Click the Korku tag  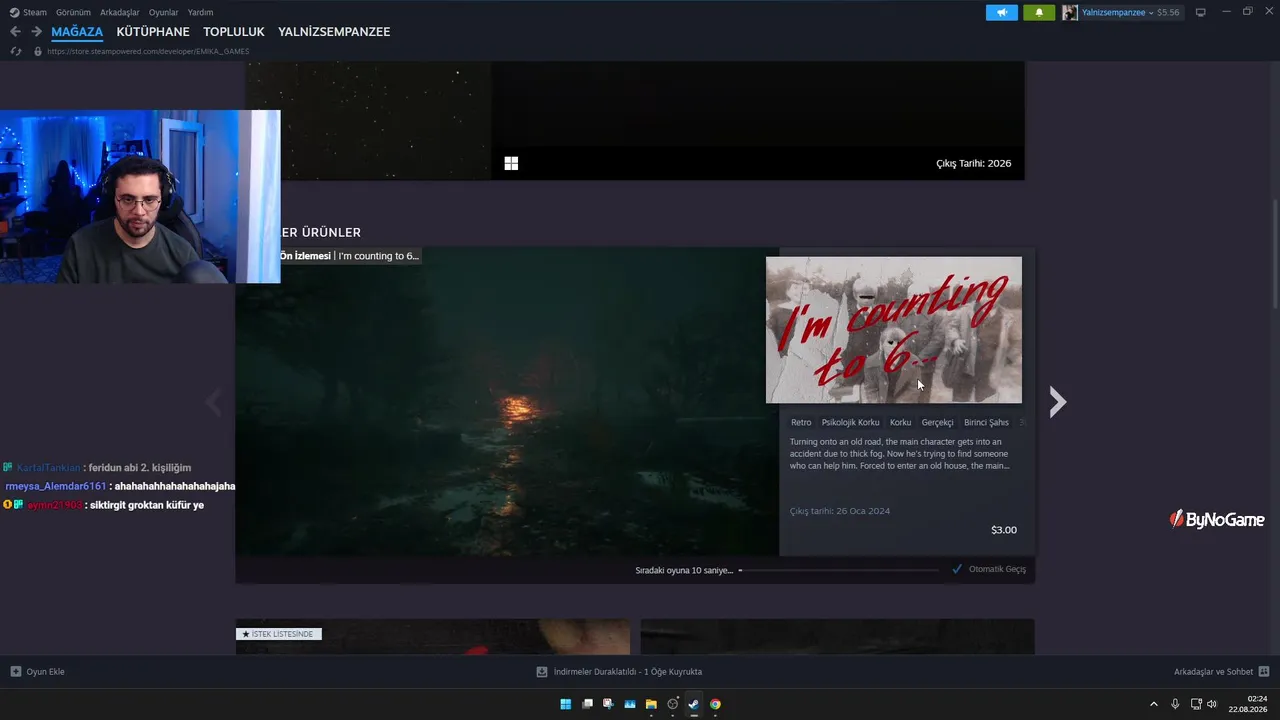[901, 422]
